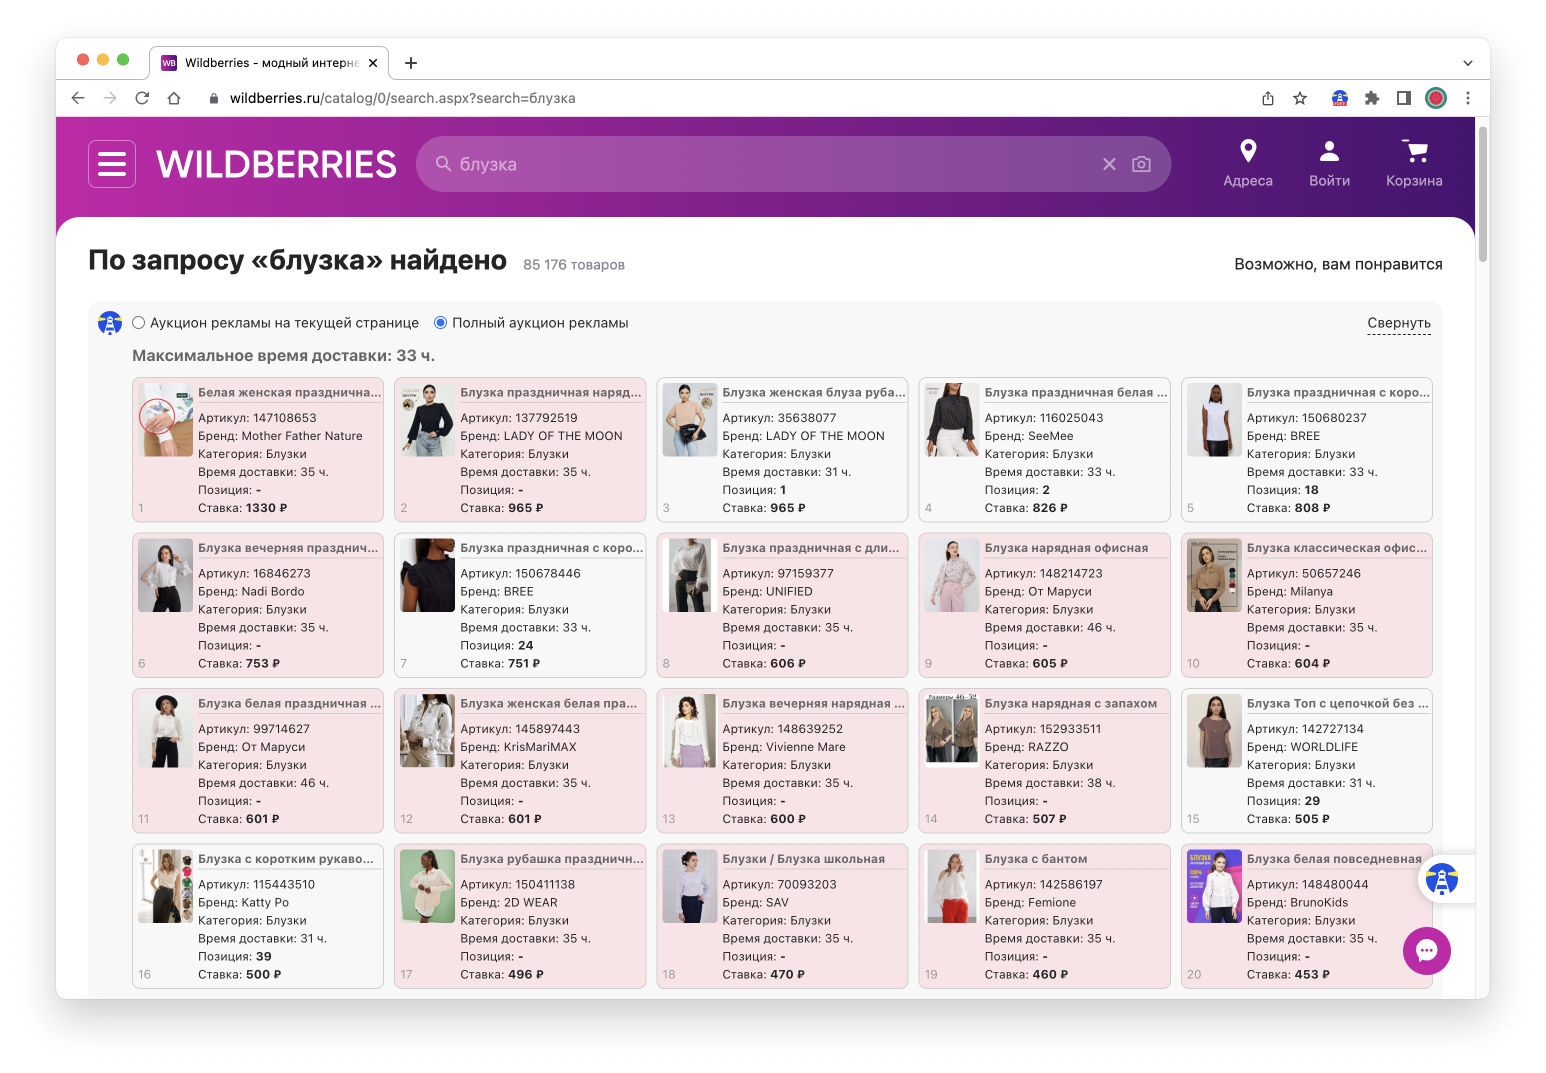The height and width of the screenshot is (1073, 1546).
Task: Open thumbnail of артикул 116025043
Action: 952,420
